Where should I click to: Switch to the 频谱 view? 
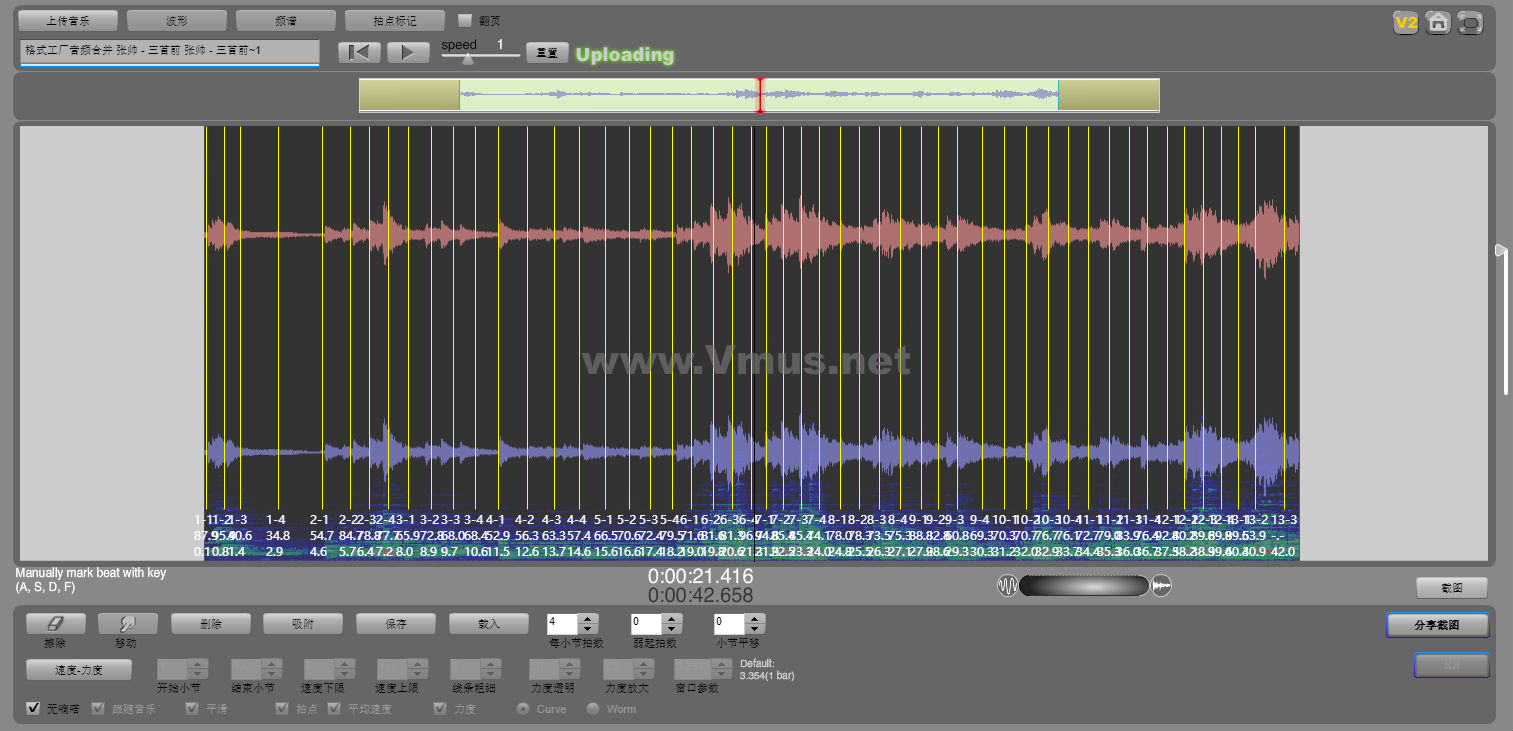[x=286, y=21]
